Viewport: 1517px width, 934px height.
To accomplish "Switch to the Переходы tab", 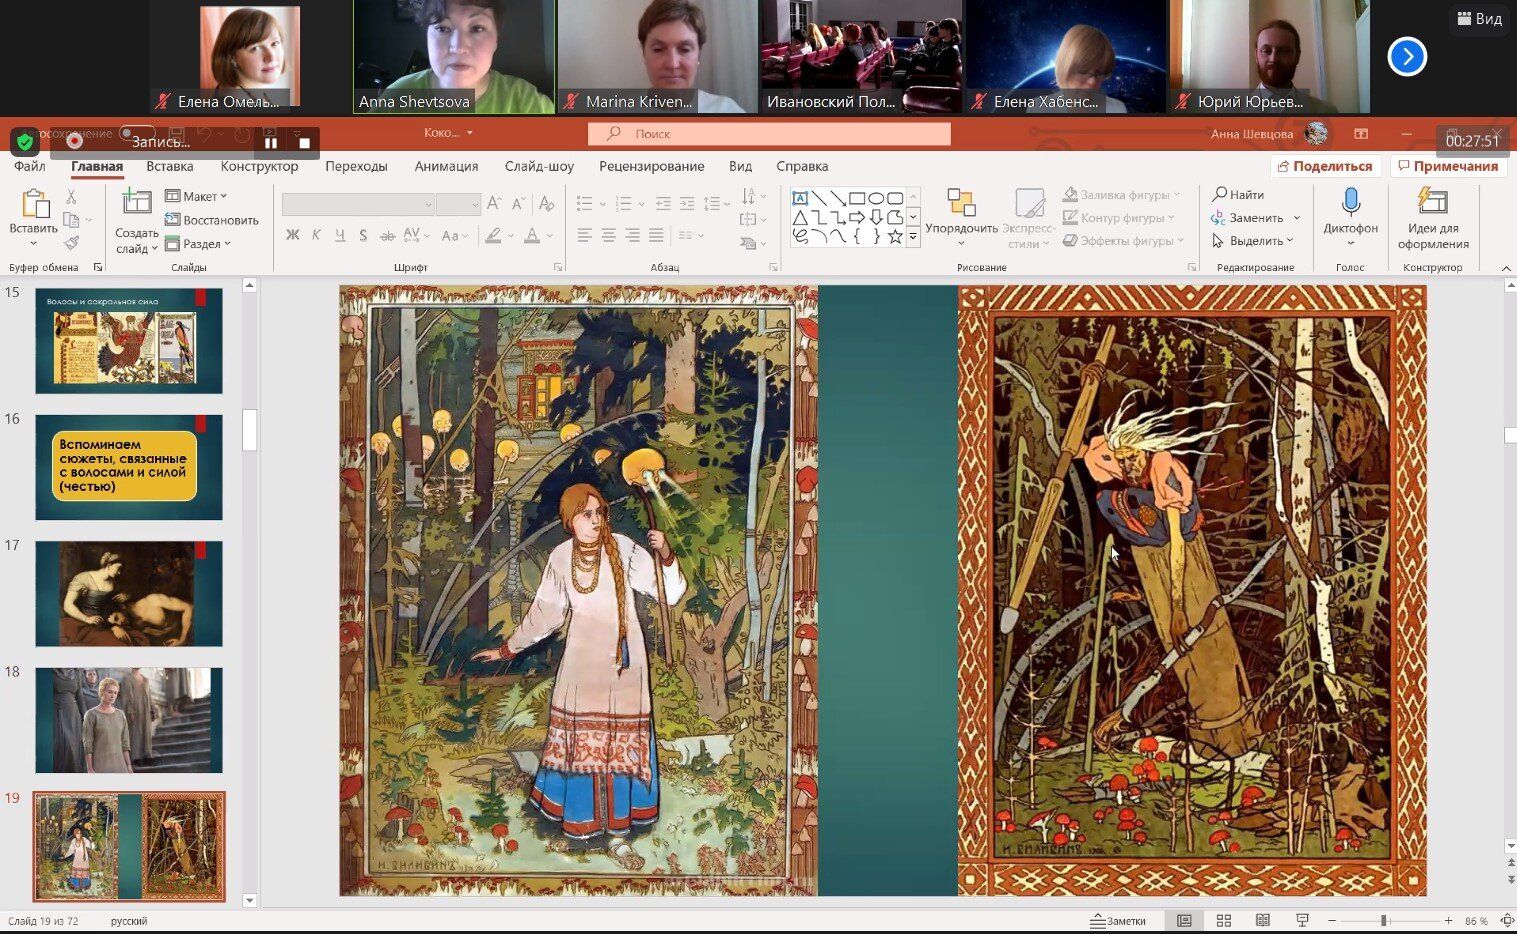I will point(356,166).
